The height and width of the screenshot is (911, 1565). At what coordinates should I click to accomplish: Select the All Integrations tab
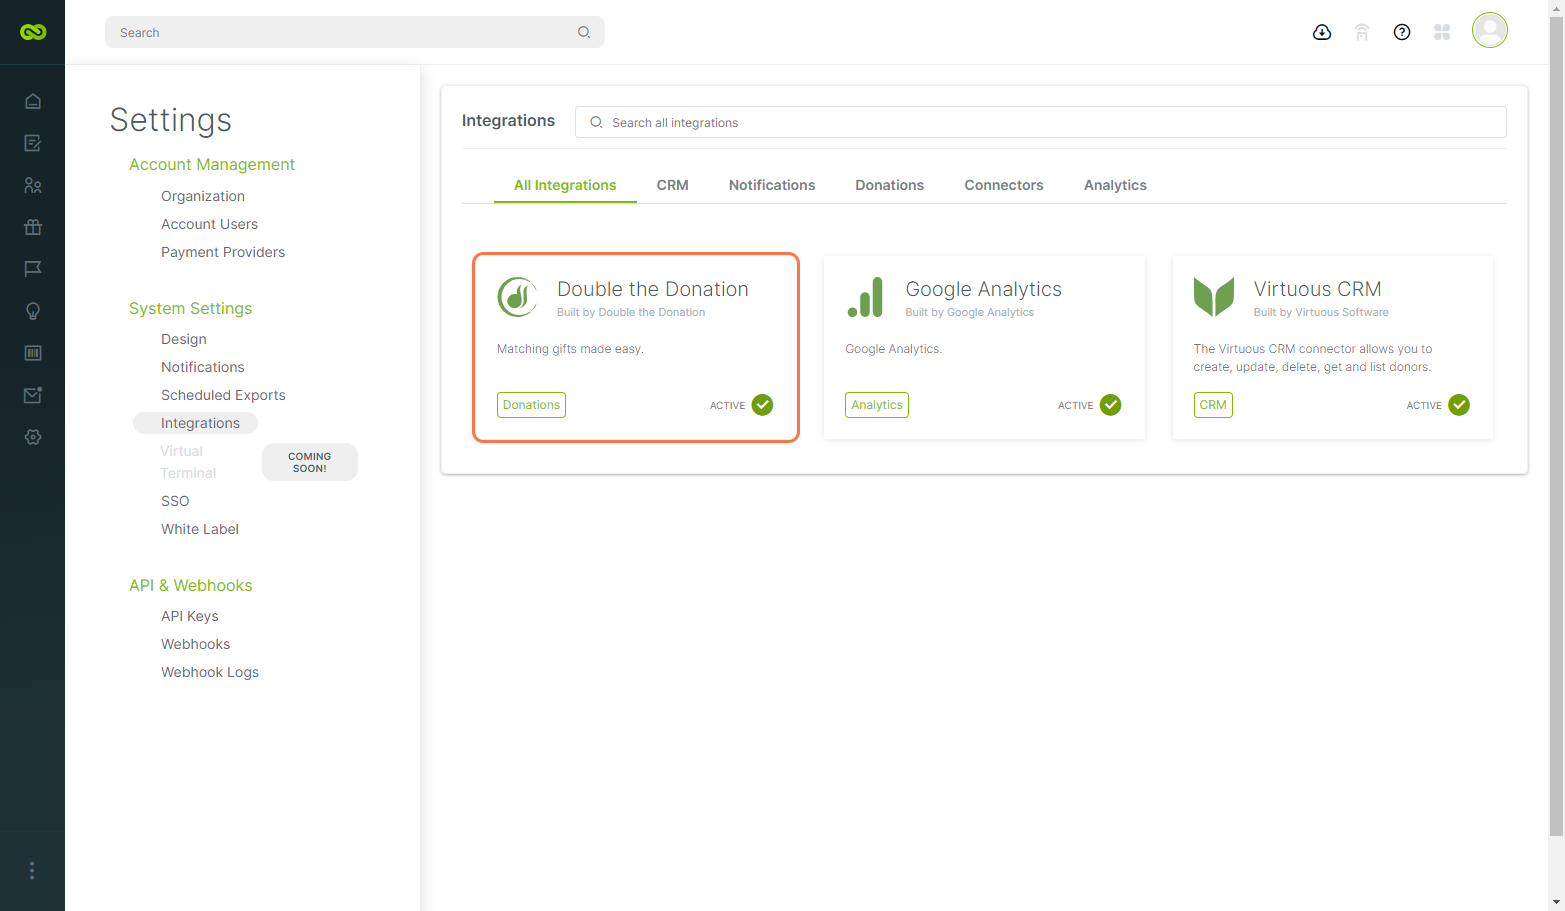pyautogui.click(x=565, y=185)
